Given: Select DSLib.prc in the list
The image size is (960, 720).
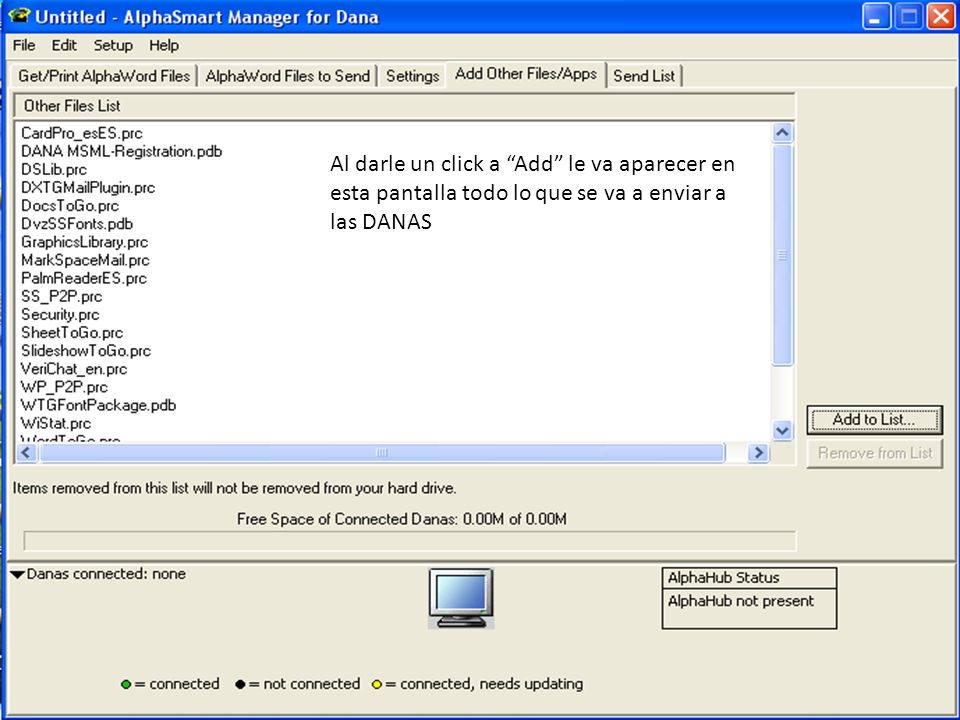Looking at the screenshot, I should point(54,170).
